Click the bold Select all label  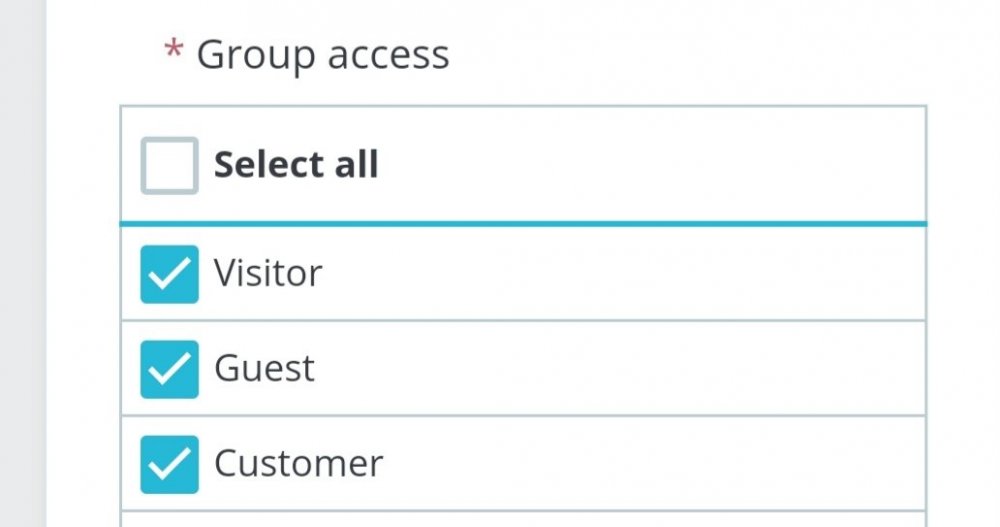(296, 165)
